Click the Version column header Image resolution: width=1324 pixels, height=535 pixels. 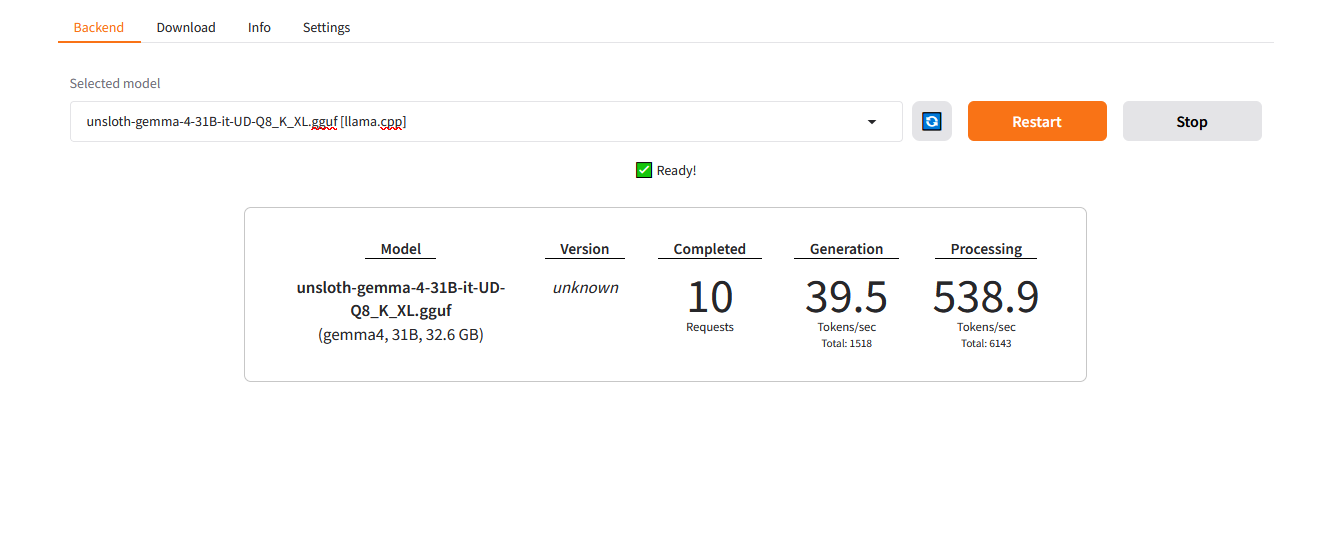point(584,249)
